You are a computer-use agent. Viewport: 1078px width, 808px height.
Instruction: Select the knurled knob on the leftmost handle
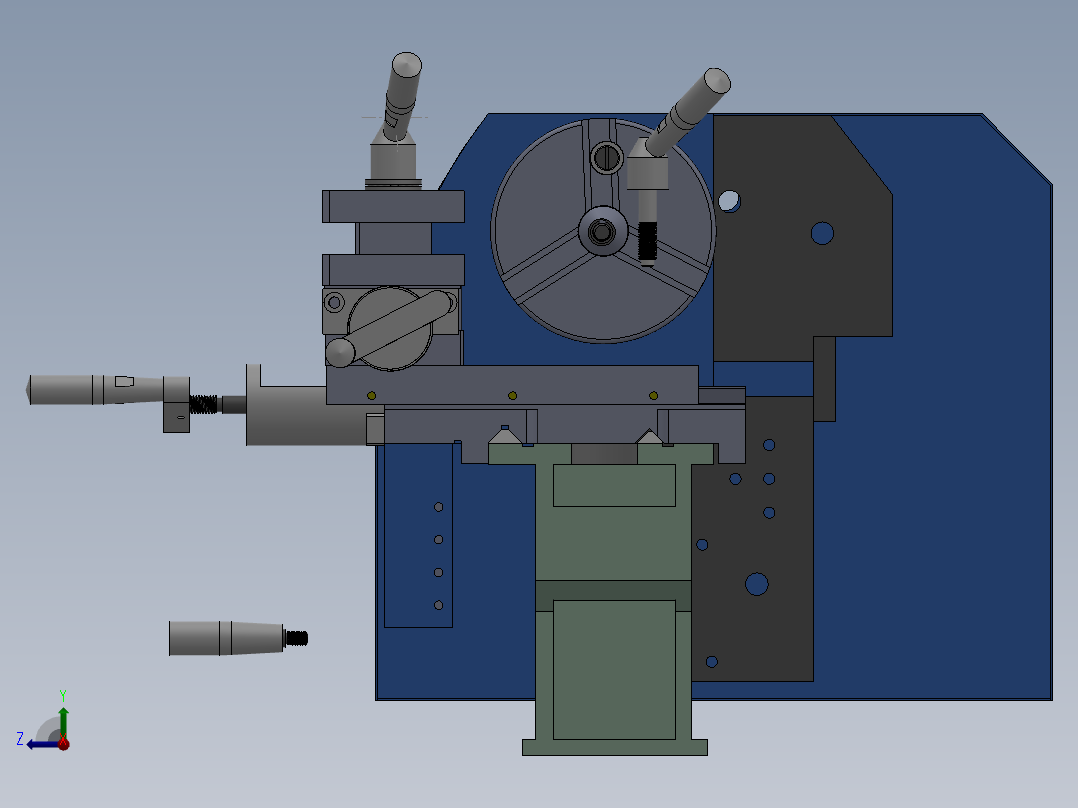tap(60, 390)
